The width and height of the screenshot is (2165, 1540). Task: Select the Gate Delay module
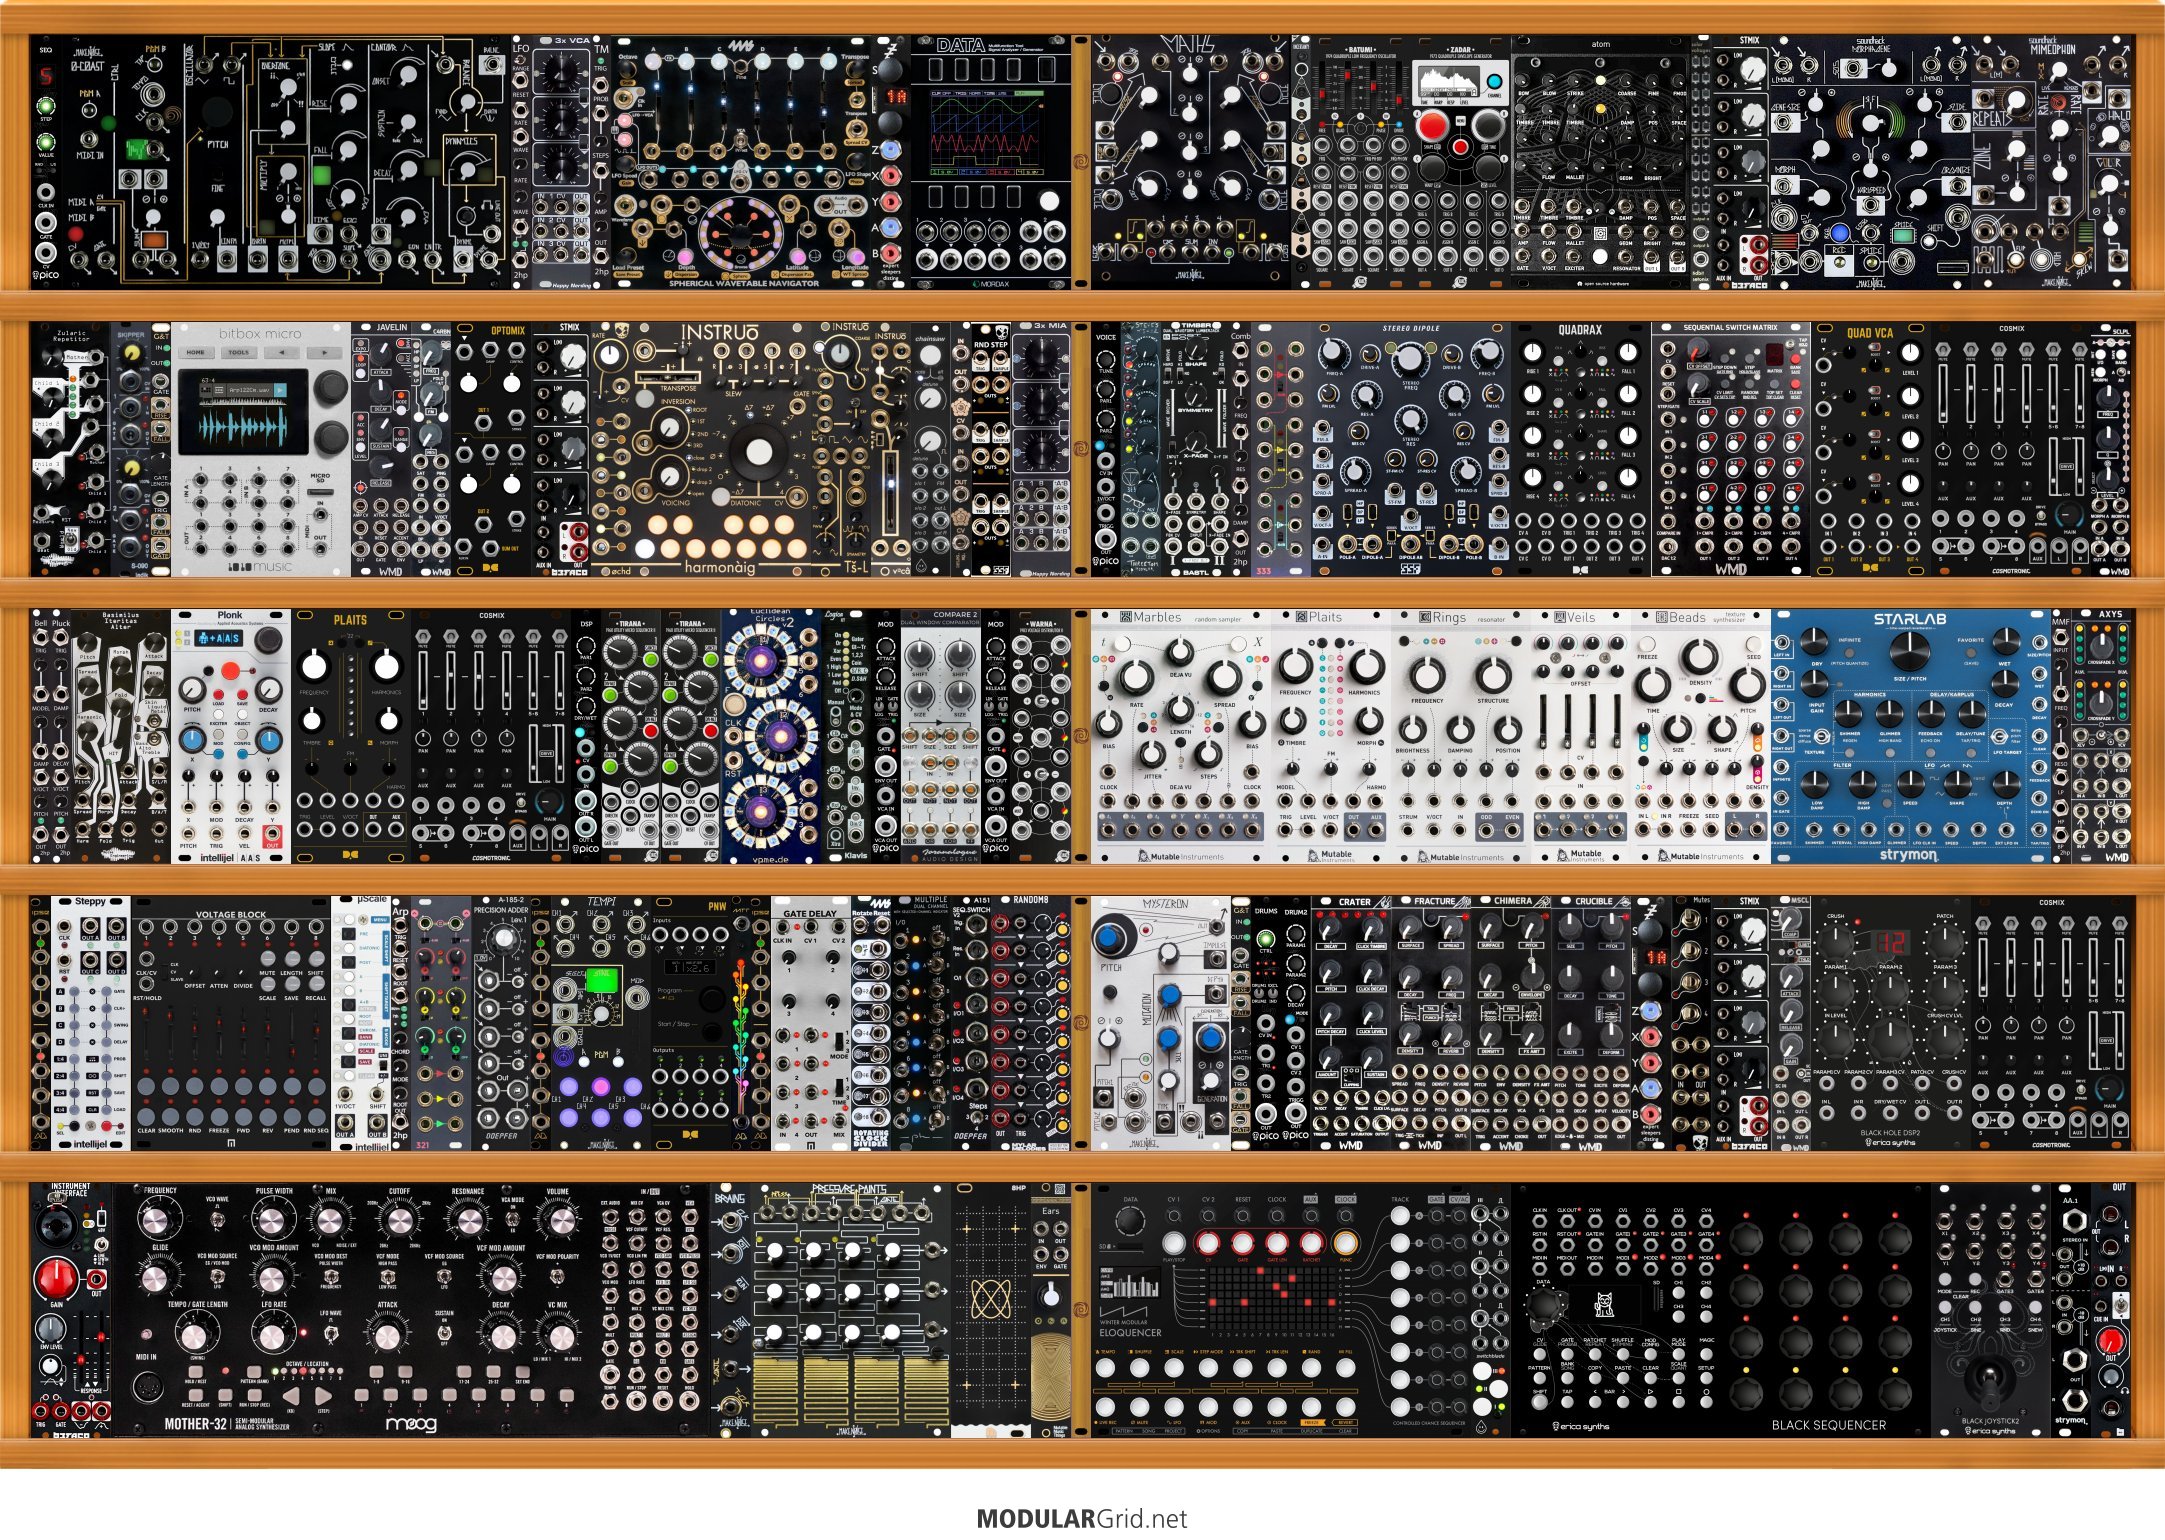810,1023
